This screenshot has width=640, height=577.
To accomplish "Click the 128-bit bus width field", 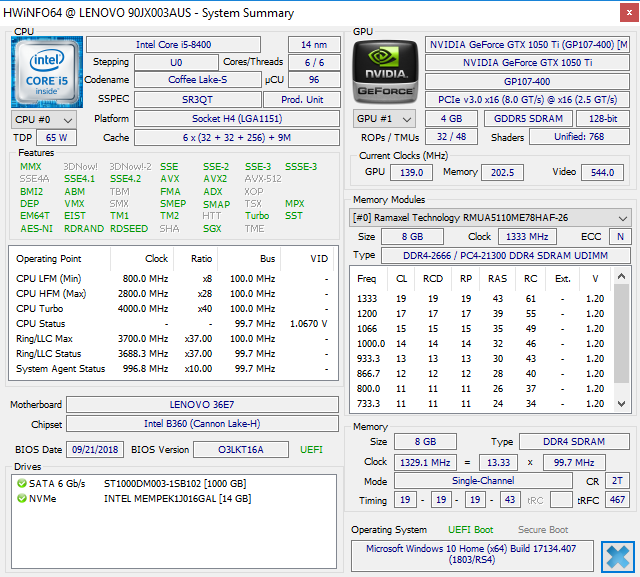I will click(x=603, y=119).
